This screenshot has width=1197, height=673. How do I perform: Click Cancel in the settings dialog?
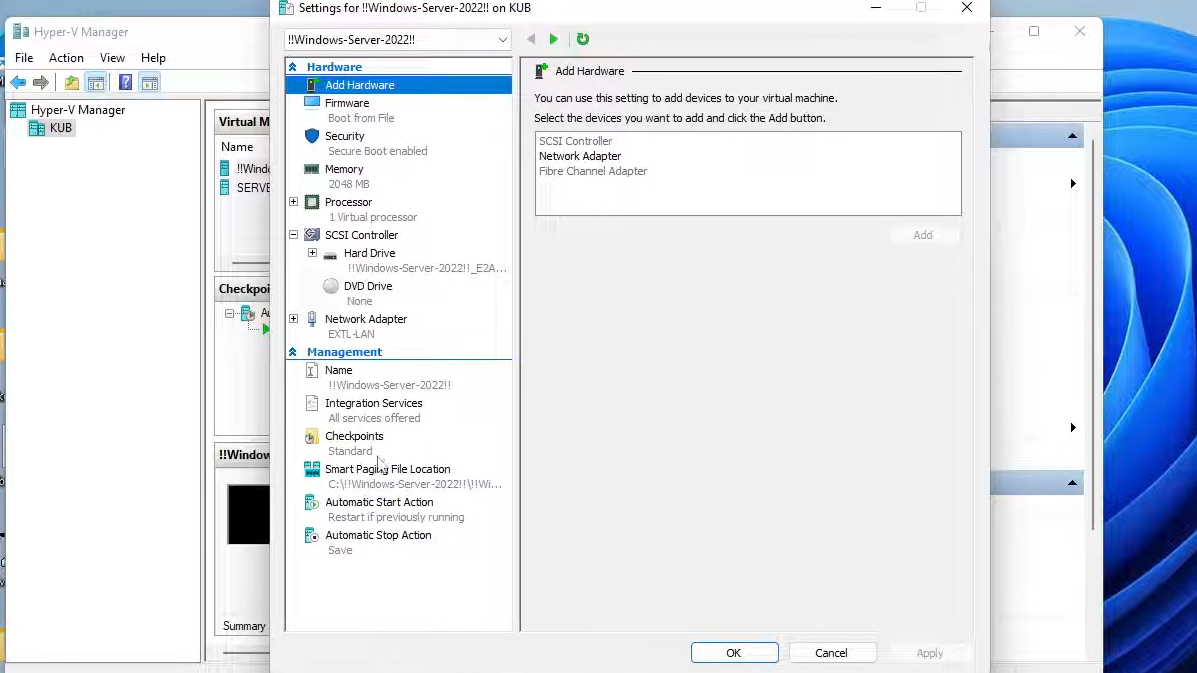pyautogui.click(x=831, y=653)
